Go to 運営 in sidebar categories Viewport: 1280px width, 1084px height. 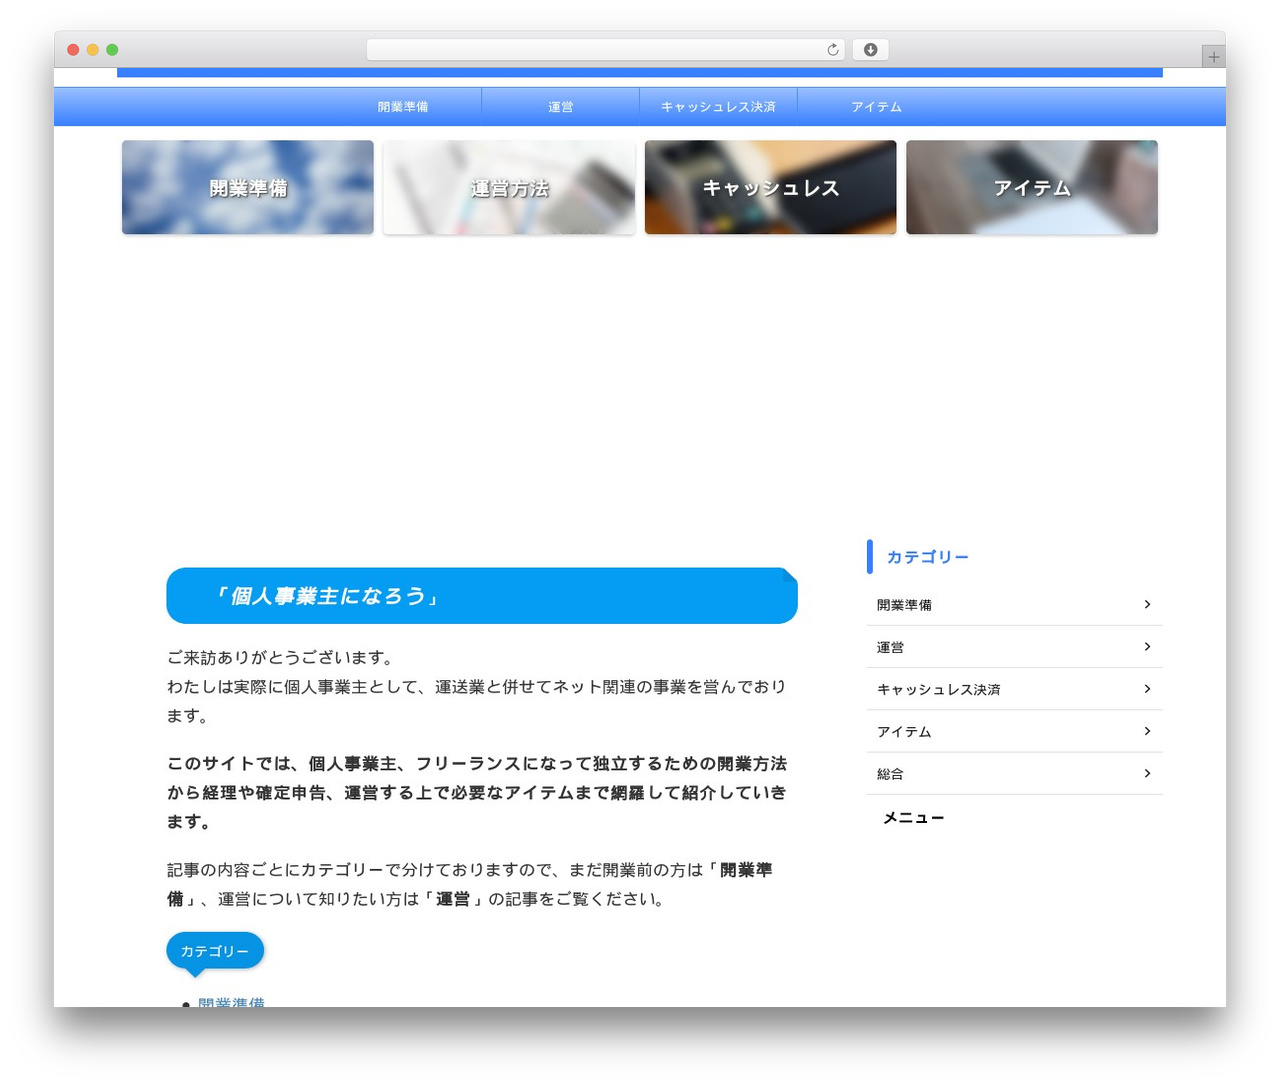[1014, 647]
